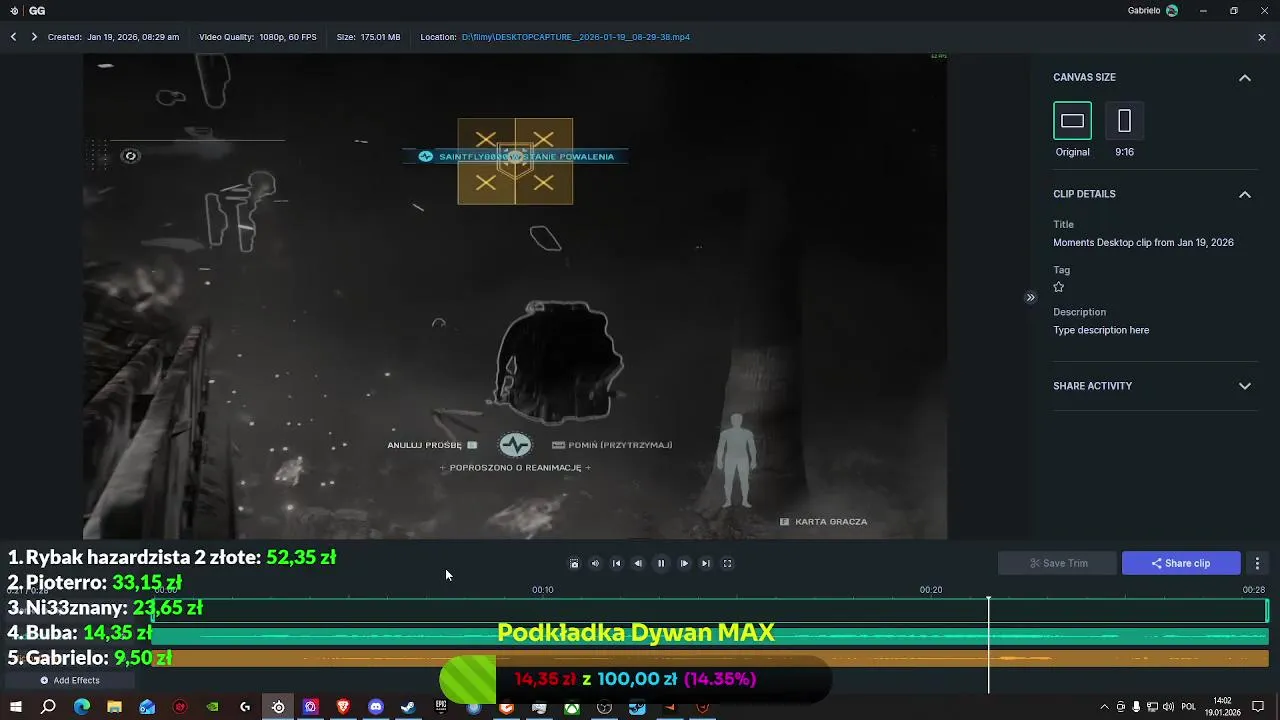Seek to the 00:10 timeline mark
This screenshot has height=720, width=1280.
pyautogui.click(x=542, y=590)
